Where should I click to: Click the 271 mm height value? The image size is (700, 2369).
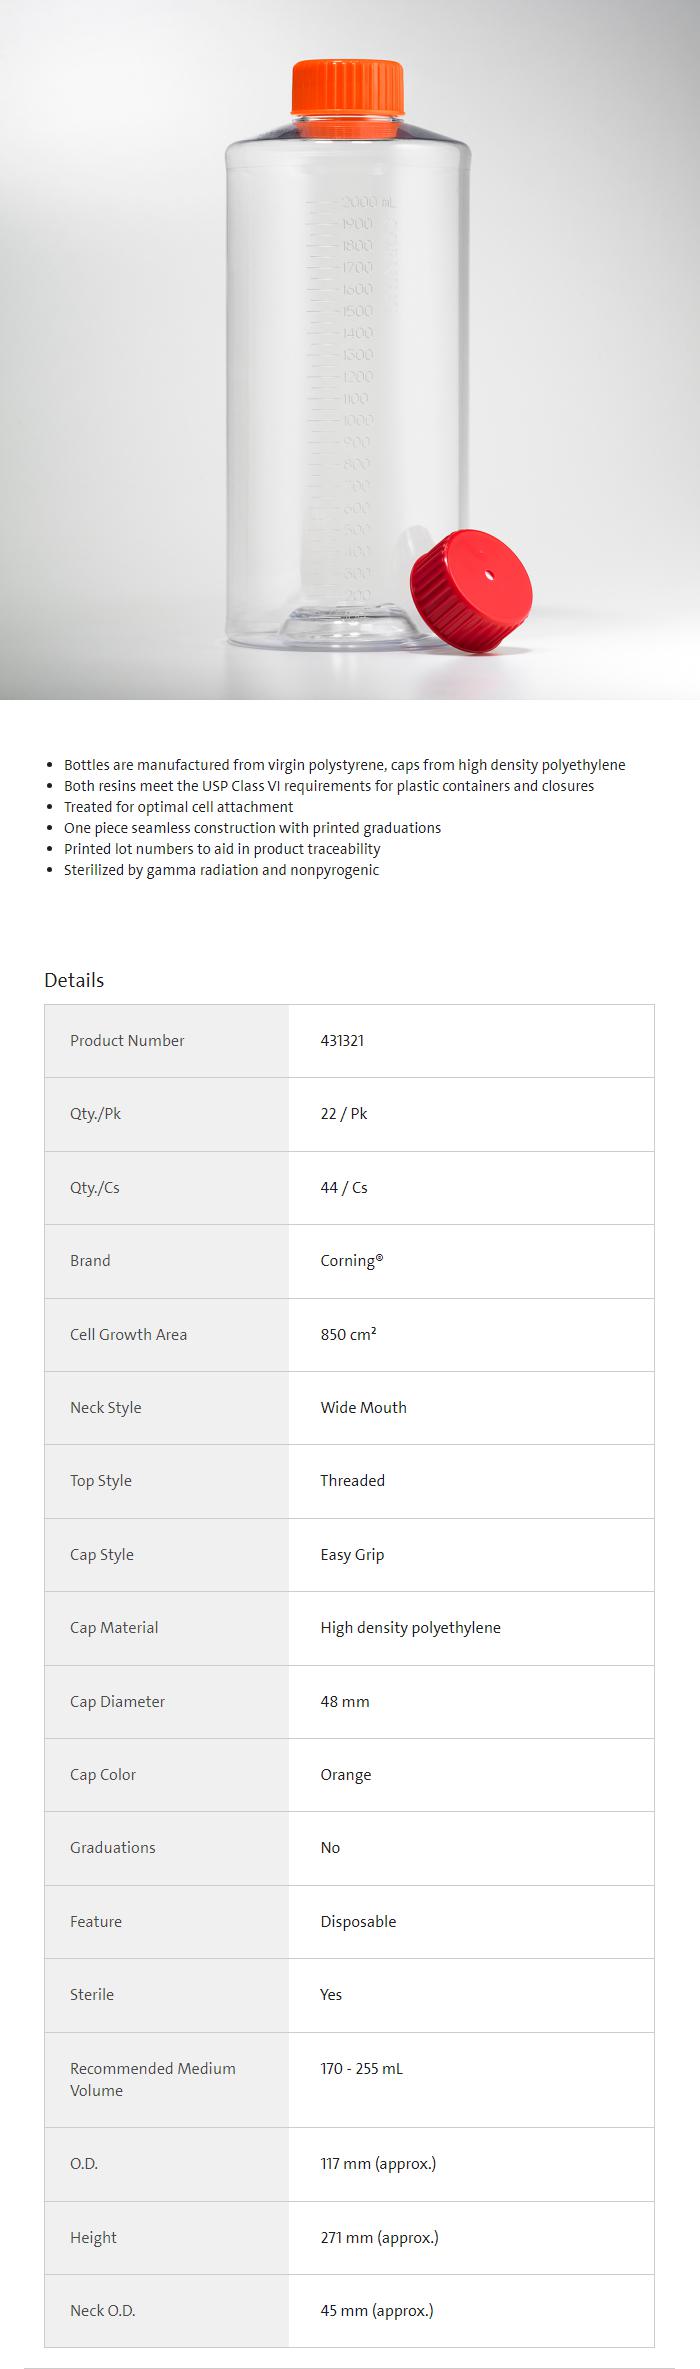(379, 2237)
